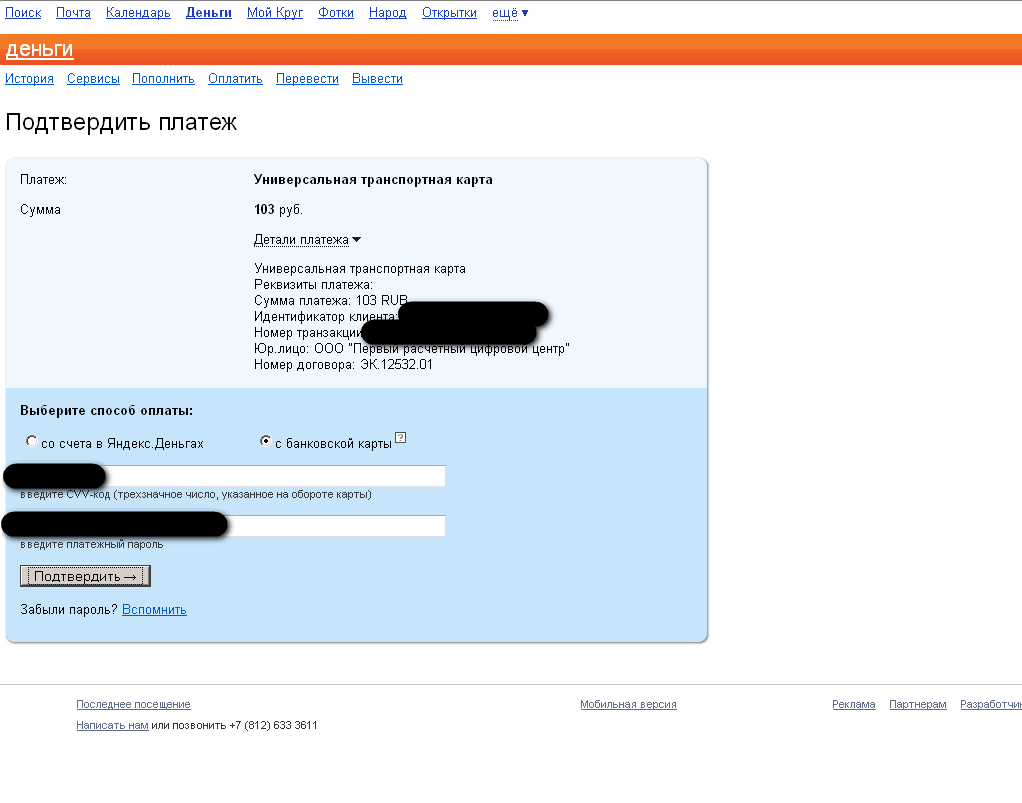Select 'со счета в Яндекс.Деньгах' radio button
This screenshot has width=1022, height=803.
(32, 441)
